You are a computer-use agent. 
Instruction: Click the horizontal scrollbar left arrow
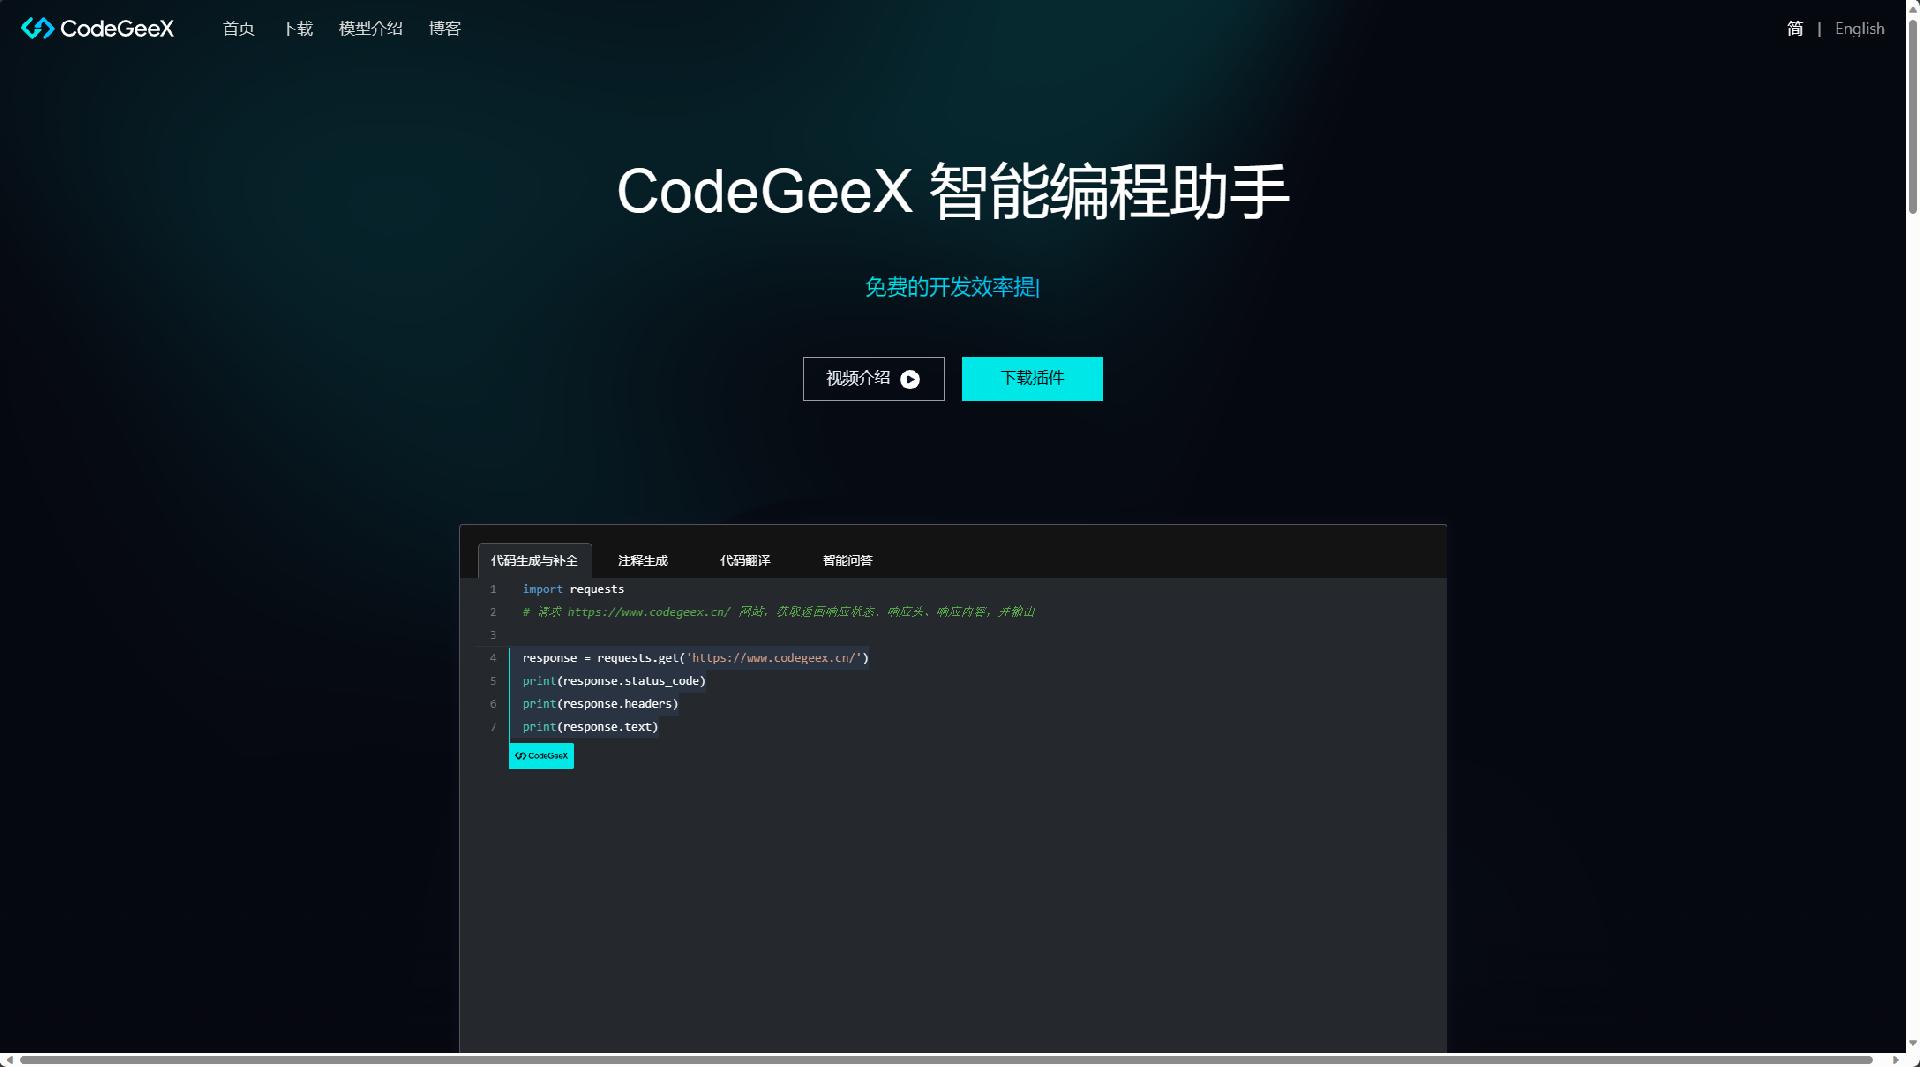click(10, 1062)
